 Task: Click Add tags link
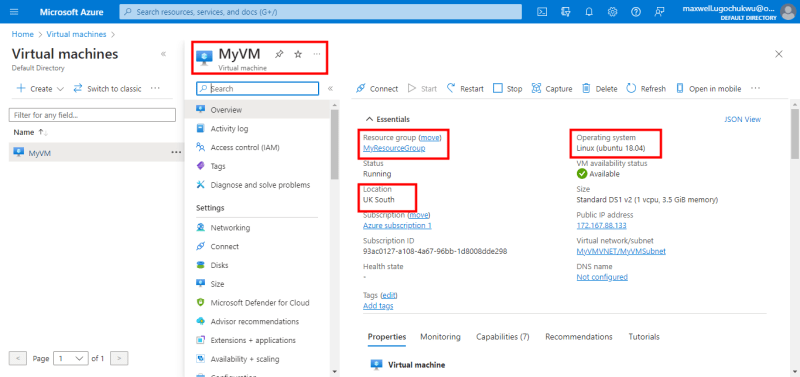point(378,306)
